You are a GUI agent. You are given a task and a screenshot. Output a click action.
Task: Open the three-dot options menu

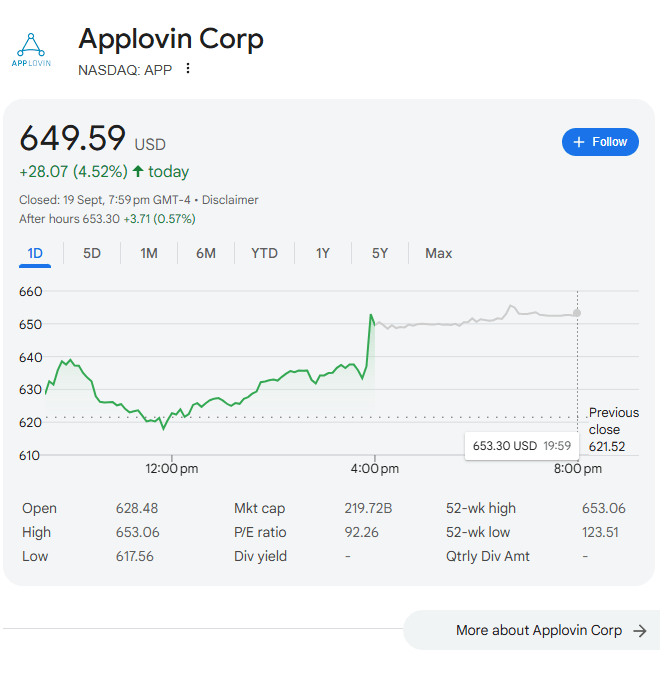(187, 69)
